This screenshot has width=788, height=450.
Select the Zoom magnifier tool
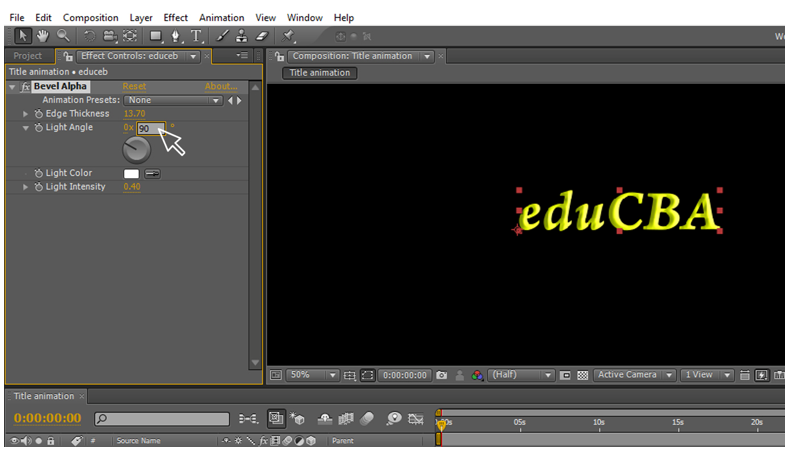[x=63, y=36]
